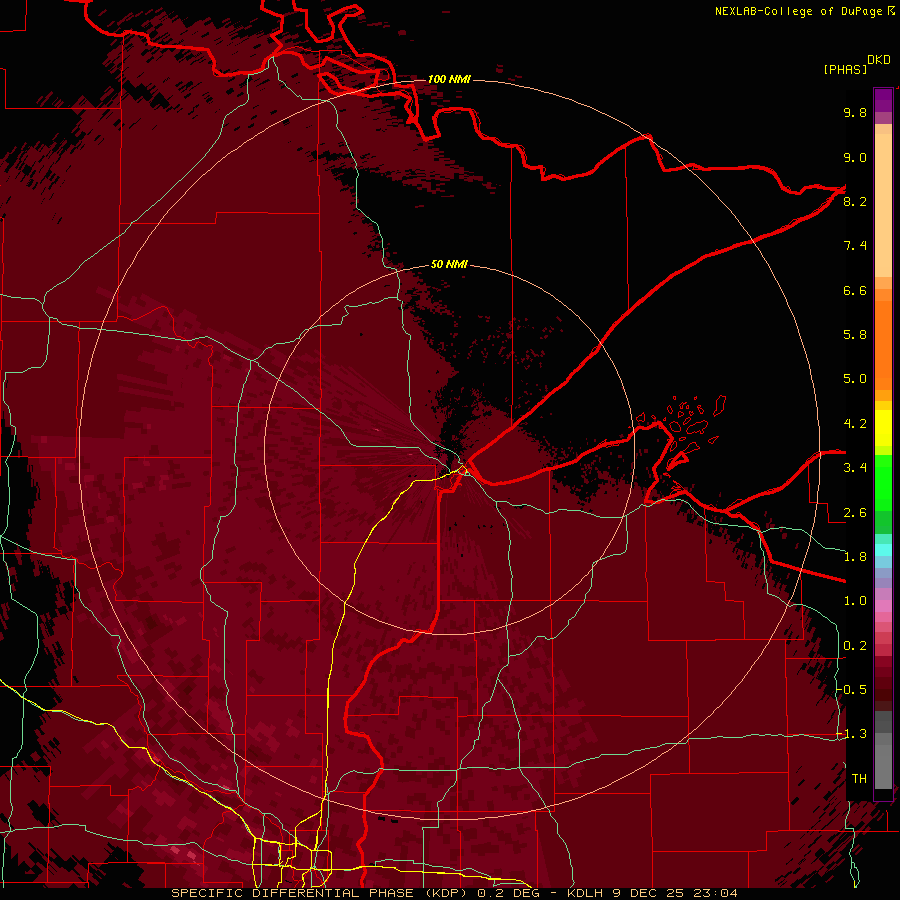900x900 pixels.
Task: Click the 2.6 value on color scale
Action: coord(855,513)
